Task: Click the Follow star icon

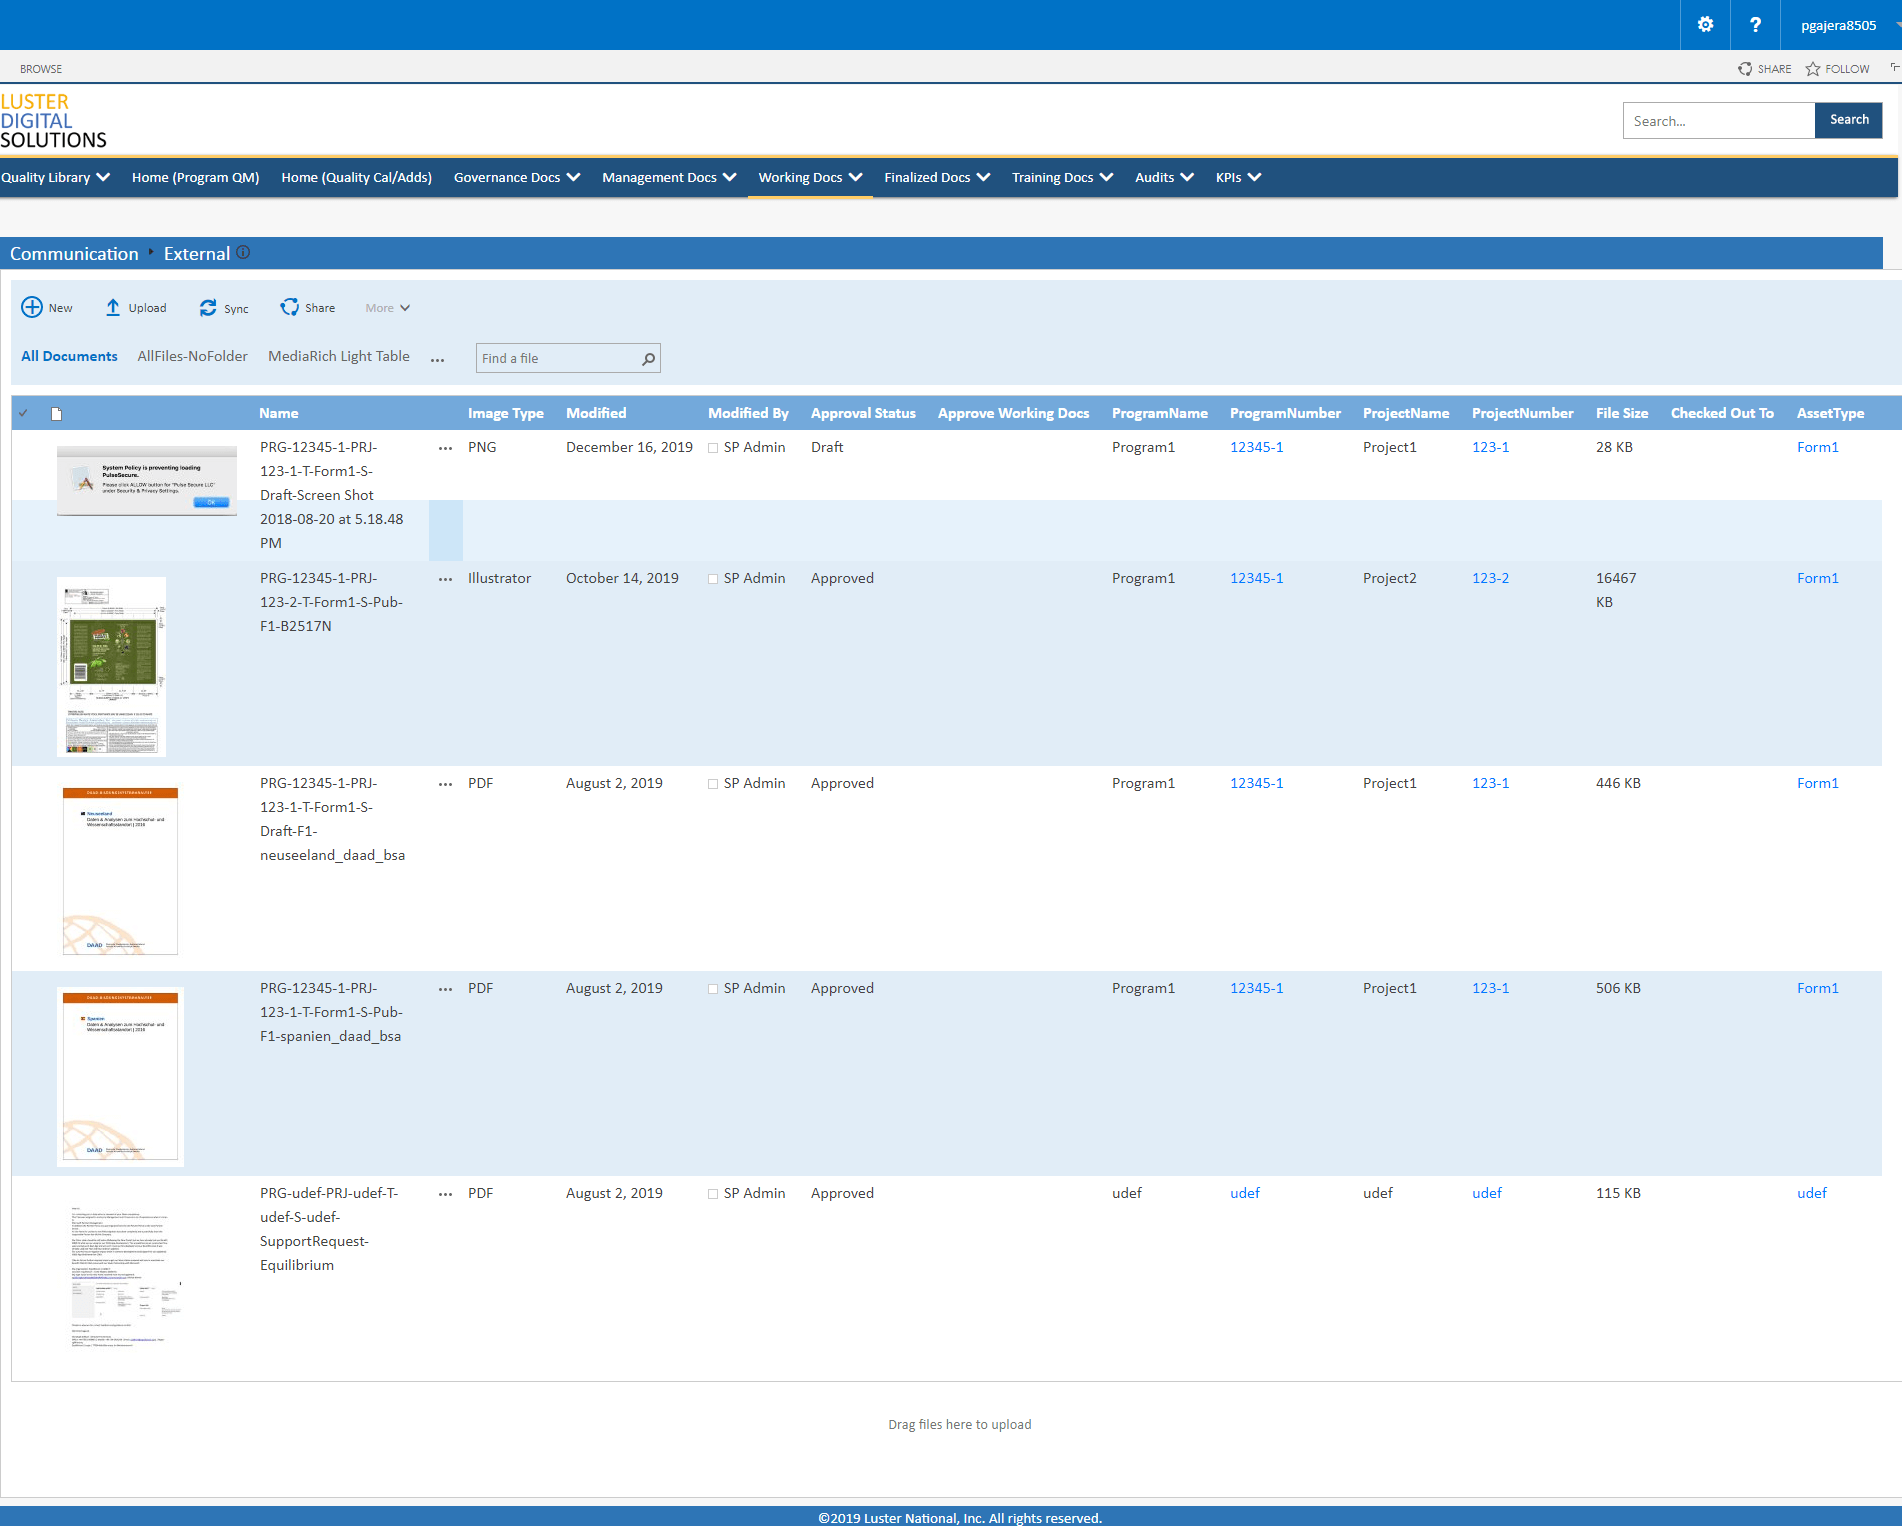Action: pyautogui.click(x=1813, y=69)
